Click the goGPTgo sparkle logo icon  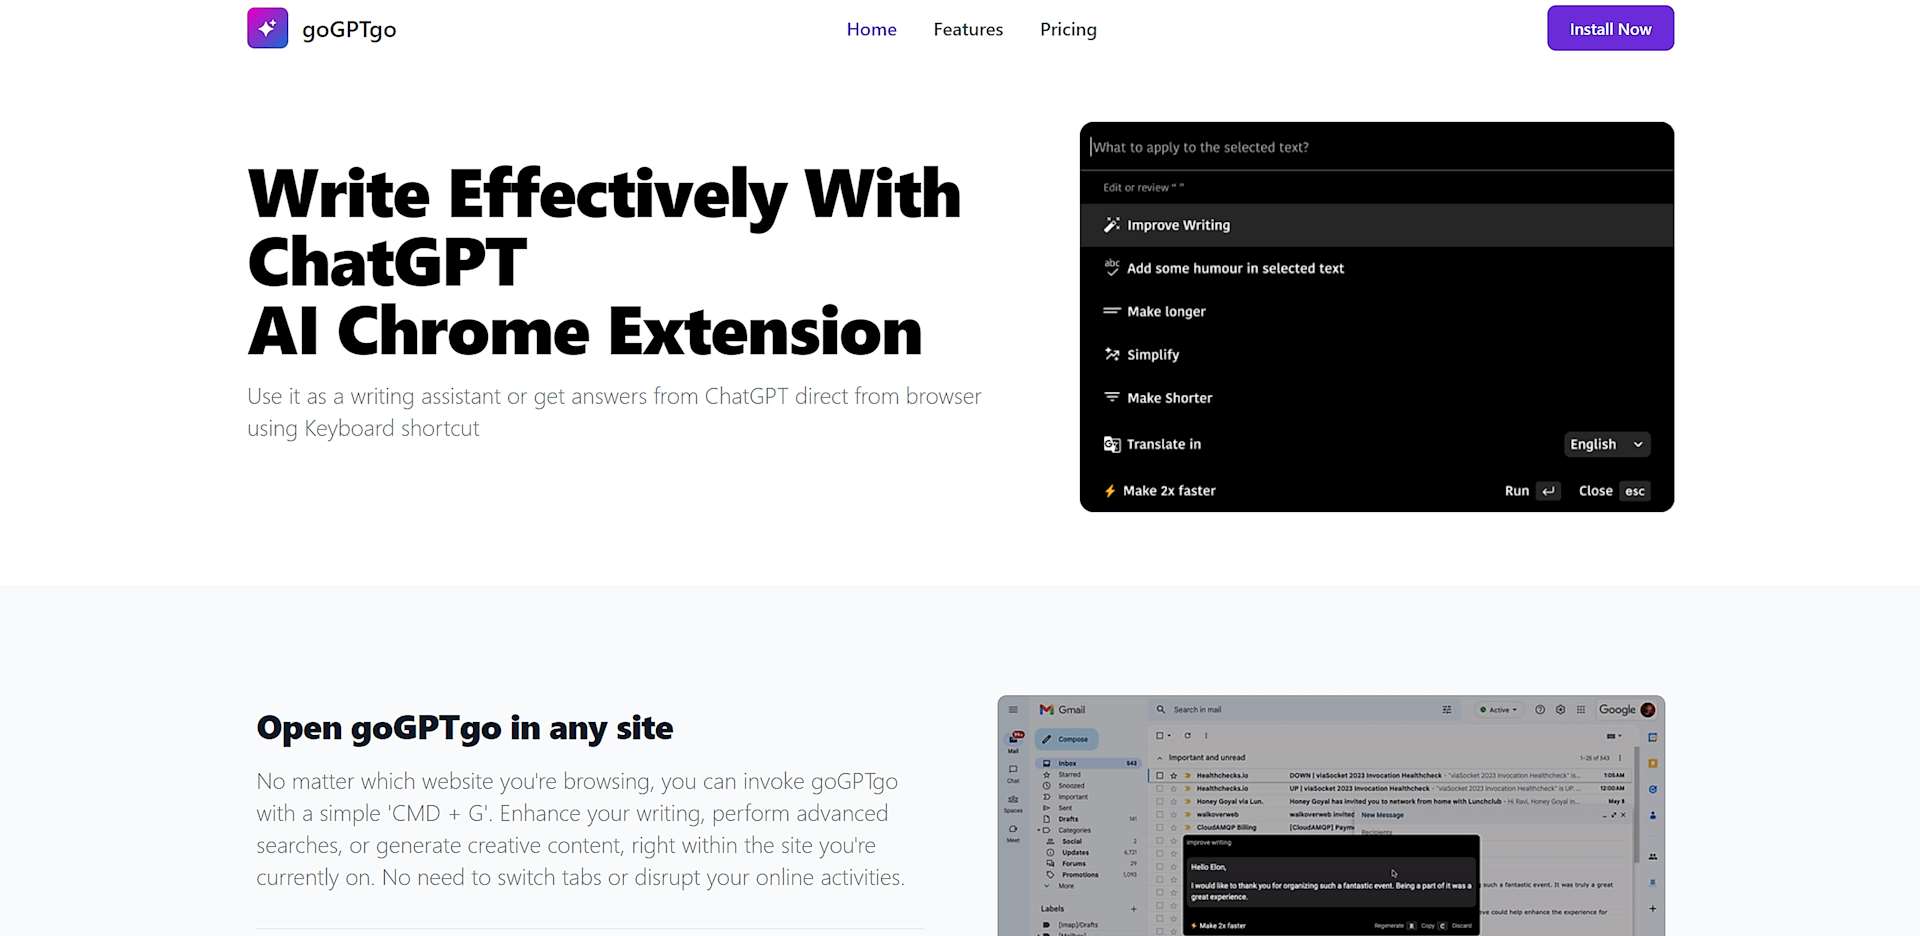[x=267, y=28]
